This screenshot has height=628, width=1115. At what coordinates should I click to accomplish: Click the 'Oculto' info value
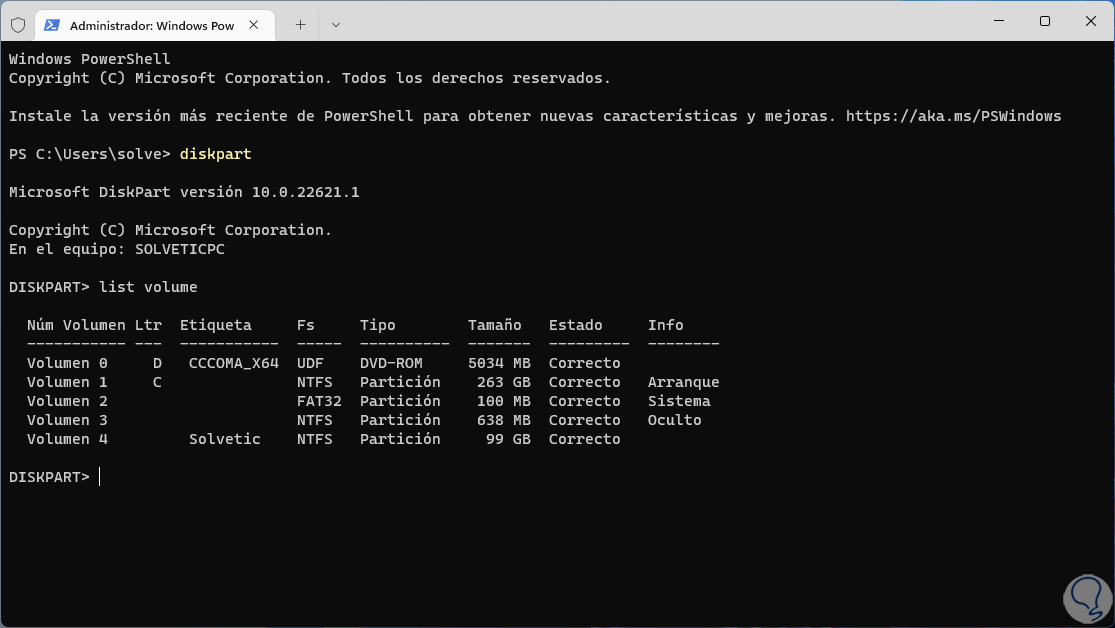coord(674,420)
